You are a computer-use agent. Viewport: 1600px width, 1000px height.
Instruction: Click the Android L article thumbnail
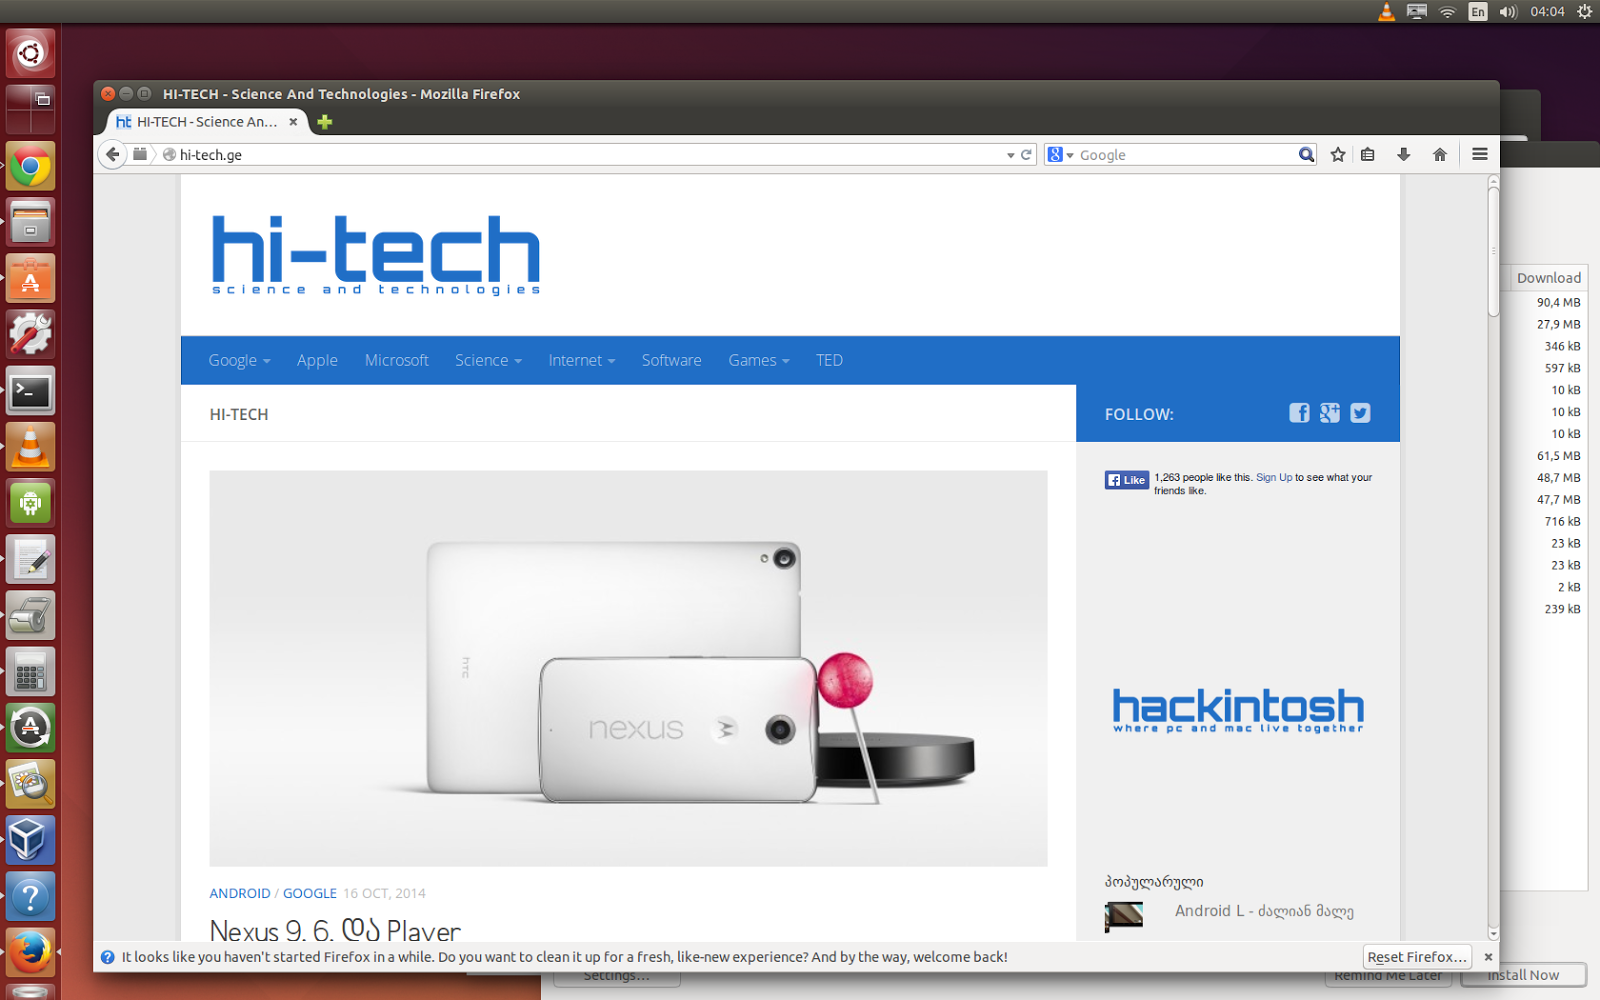pyautogui.click(x=1124, y=915)
